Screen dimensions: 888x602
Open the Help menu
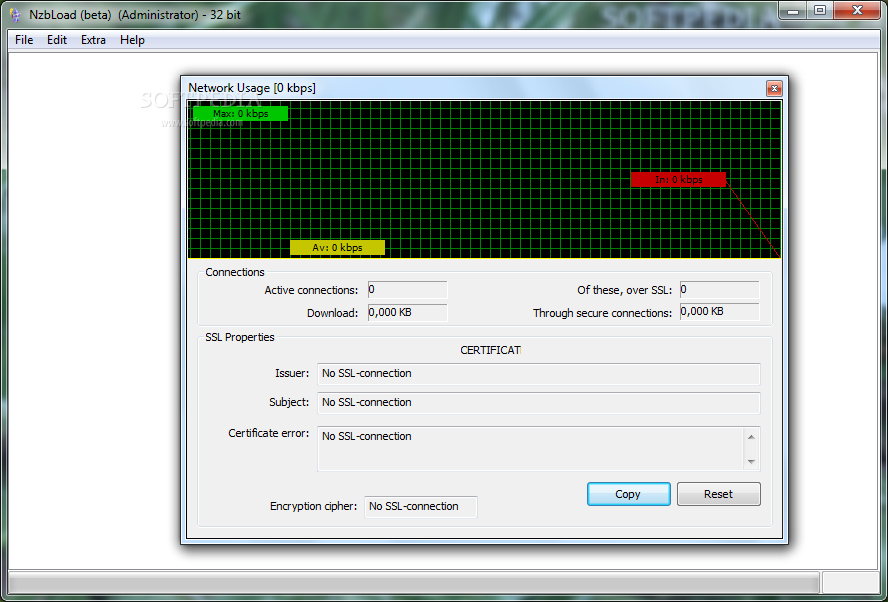(x=132, y=40)
